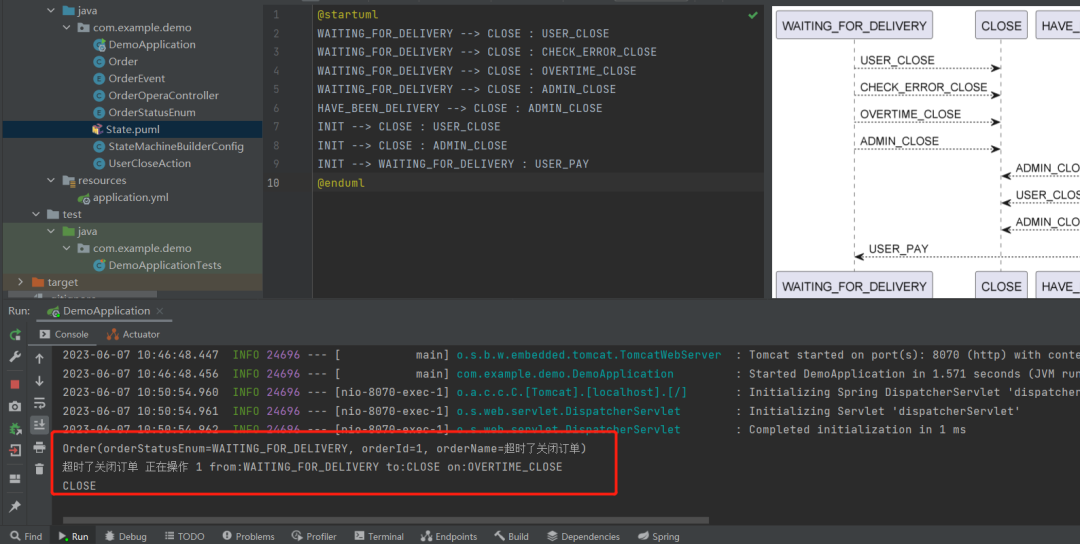Open the Problems tool window

(x=248, y=536)
